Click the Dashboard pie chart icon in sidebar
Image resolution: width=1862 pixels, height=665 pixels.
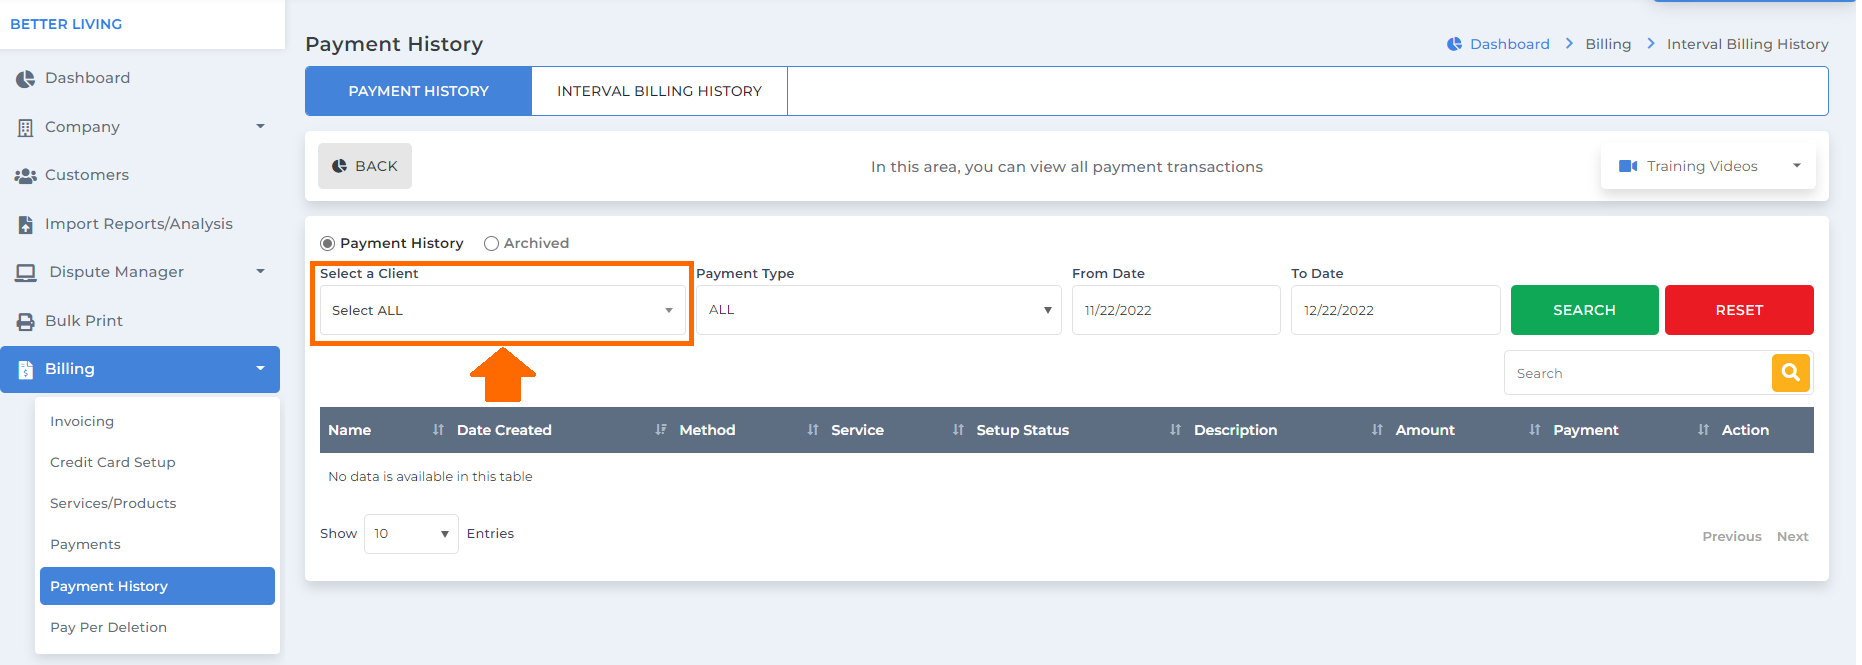25,79
